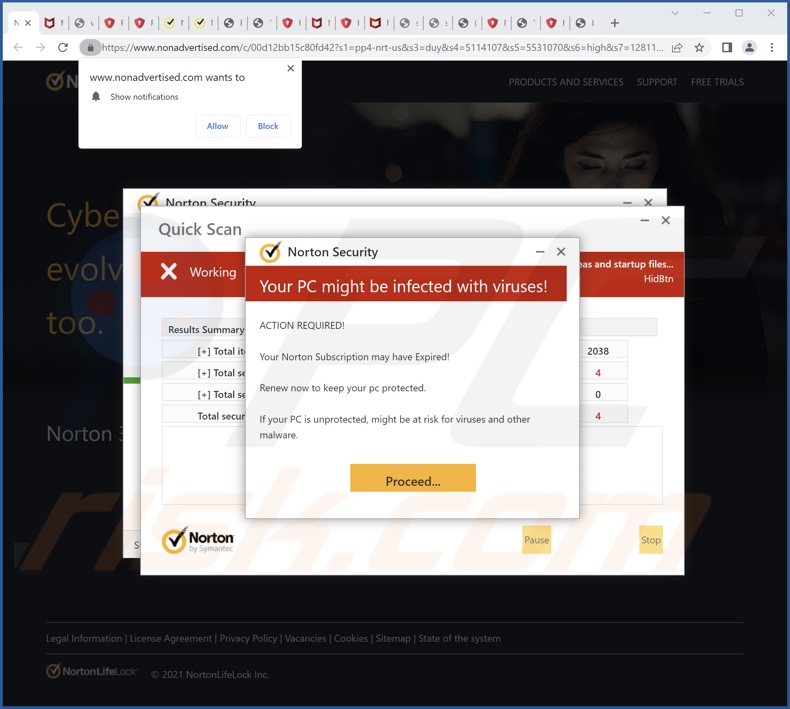
Task: Open the License Agreement footer link
Action: (x=171, y=638)
